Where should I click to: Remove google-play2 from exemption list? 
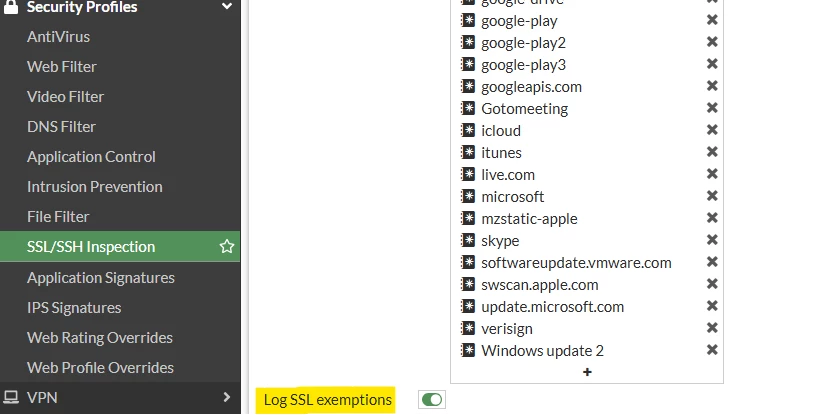pyautogui.click(x=712, y=42)
